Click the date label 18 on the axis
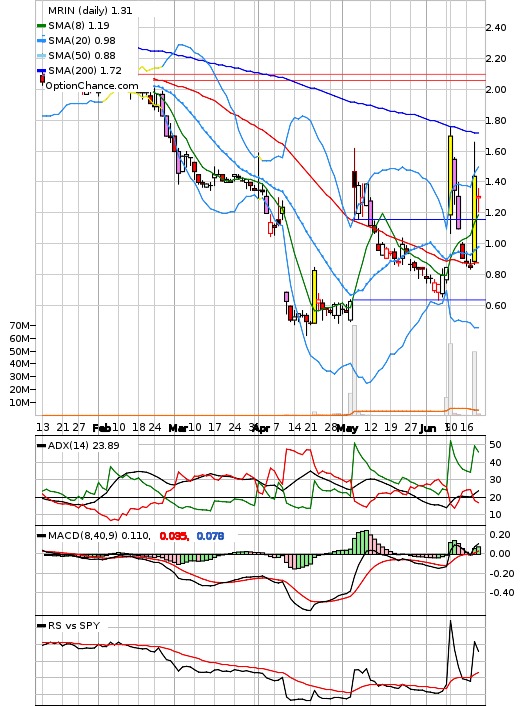The width and height of the screenshot is (526, 706). click(x=139, y=427)
